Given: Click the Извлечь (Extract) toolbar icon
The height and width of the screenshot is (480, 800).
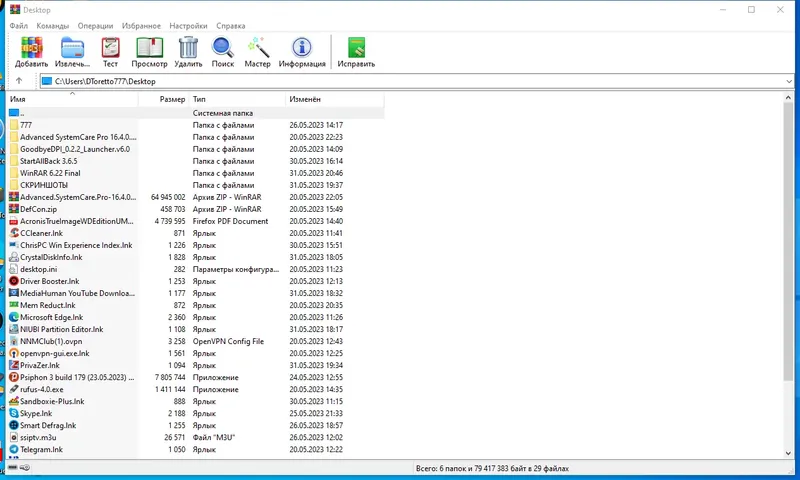Looking at the screenshot, I should pos(72,48).
